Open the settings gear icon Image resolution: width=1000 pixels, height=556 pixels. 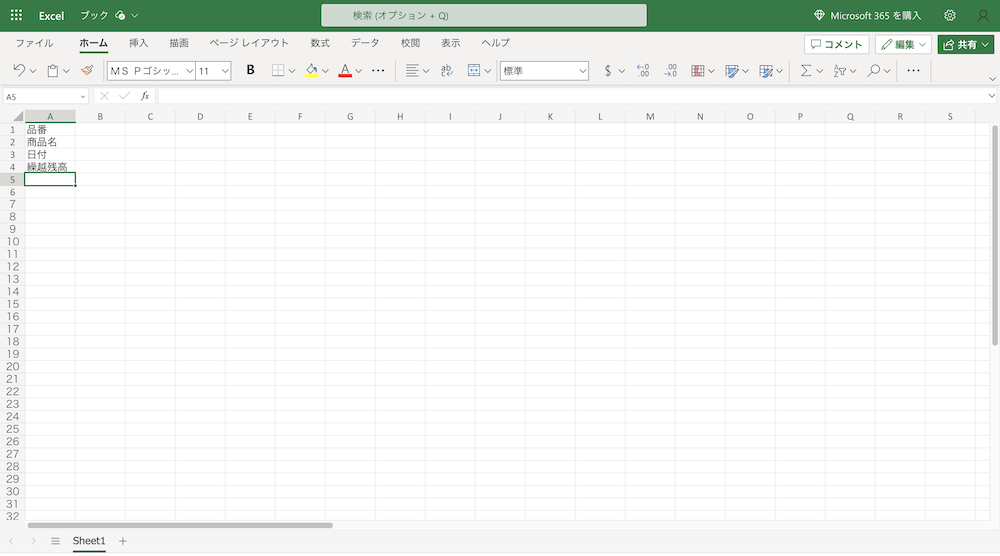coord(950,16)
